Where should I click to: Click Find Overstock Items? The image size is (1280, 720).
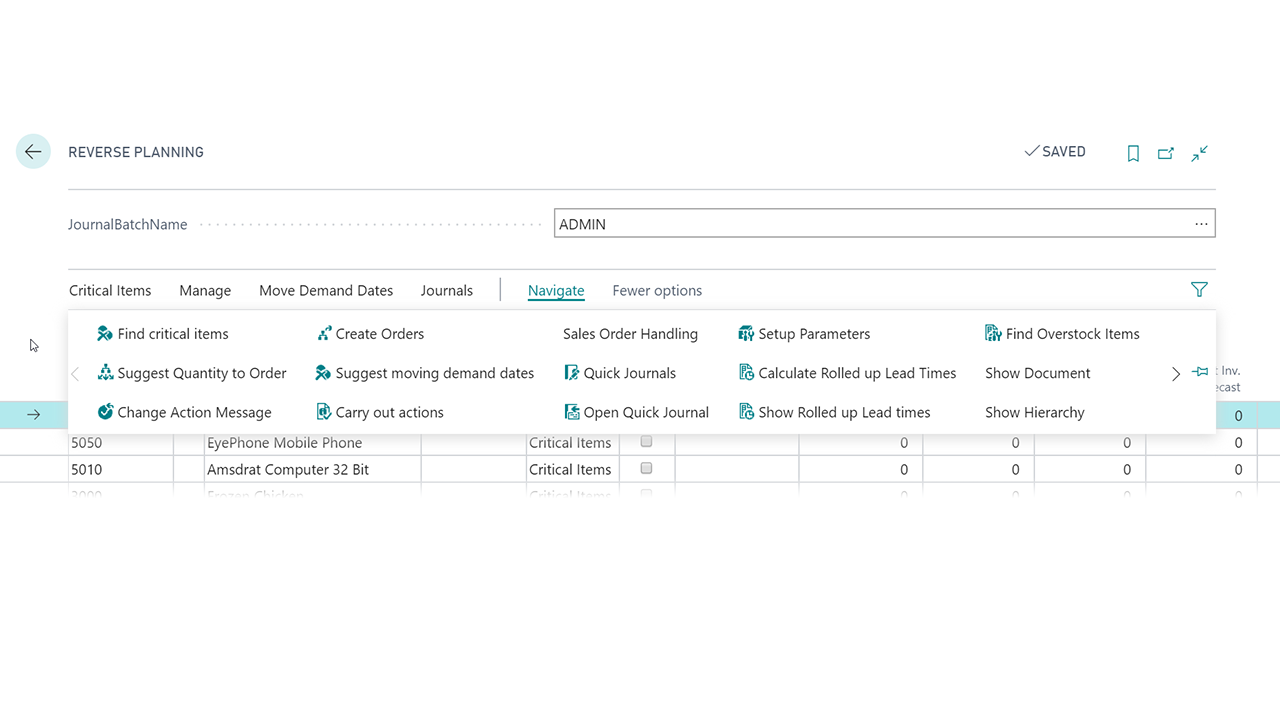[1062, 334]
